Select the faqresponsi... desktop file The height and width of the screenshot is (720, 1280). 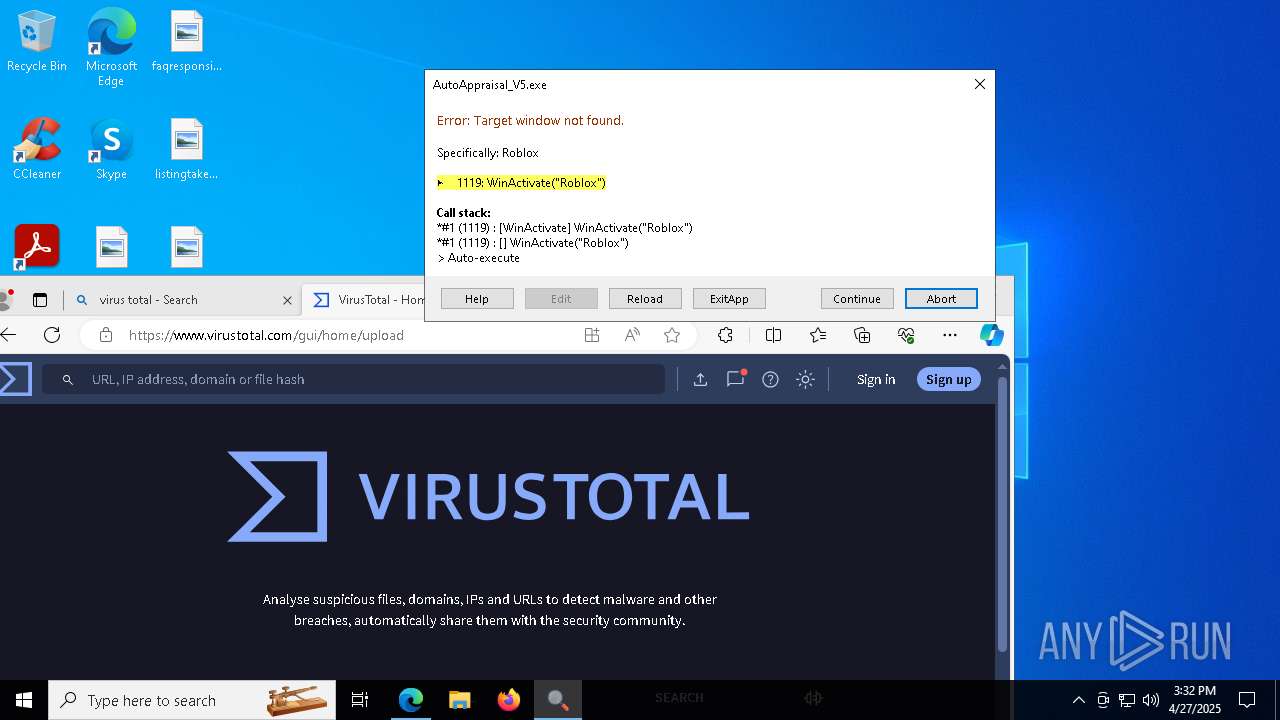pos(187,42)
